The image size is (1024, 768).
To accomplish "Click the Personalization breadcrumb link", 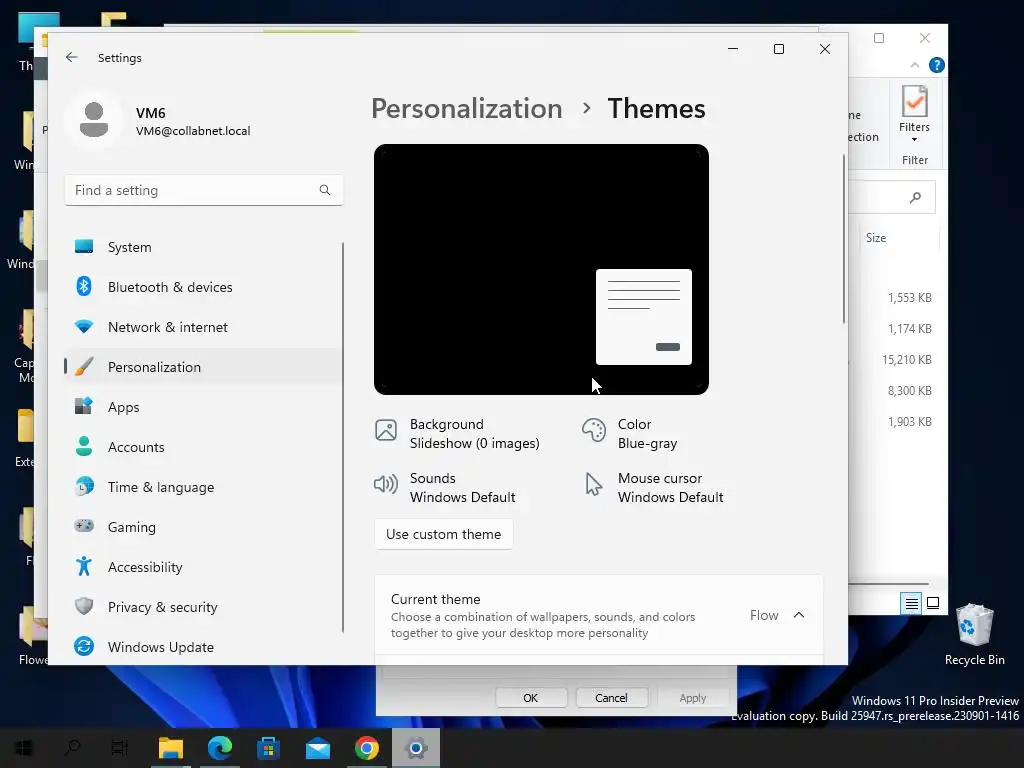I will (x=466, y=108).
